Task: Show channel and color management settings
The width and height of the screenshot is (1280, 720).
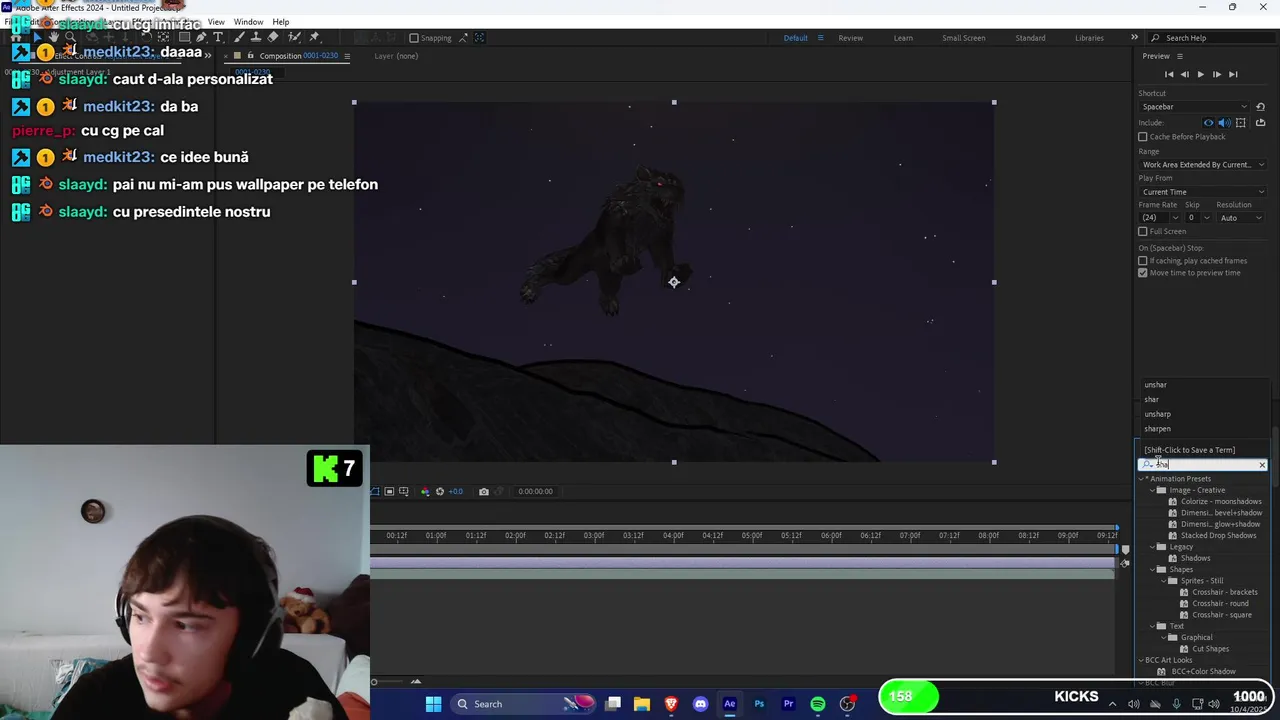Action: point(425,491)
